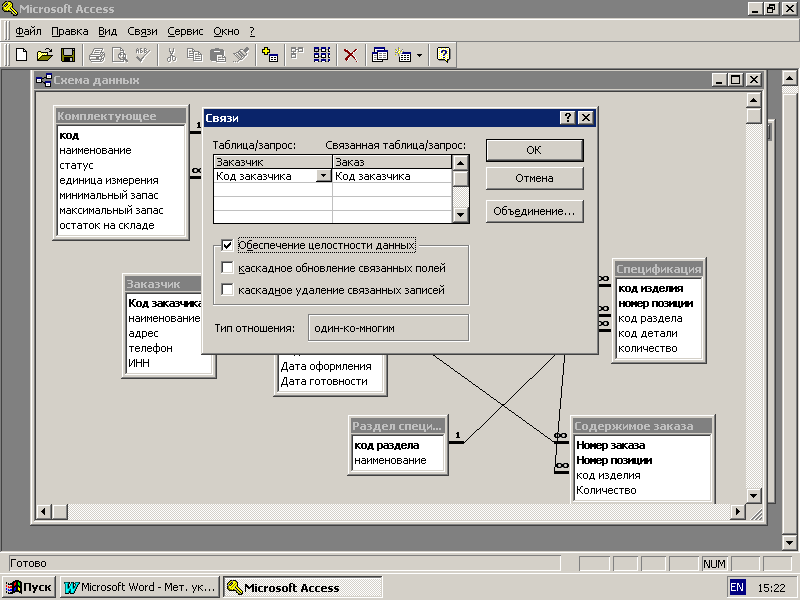Click the Print toolbar icon
800x600 pixels.
click(x=96, y=55)
